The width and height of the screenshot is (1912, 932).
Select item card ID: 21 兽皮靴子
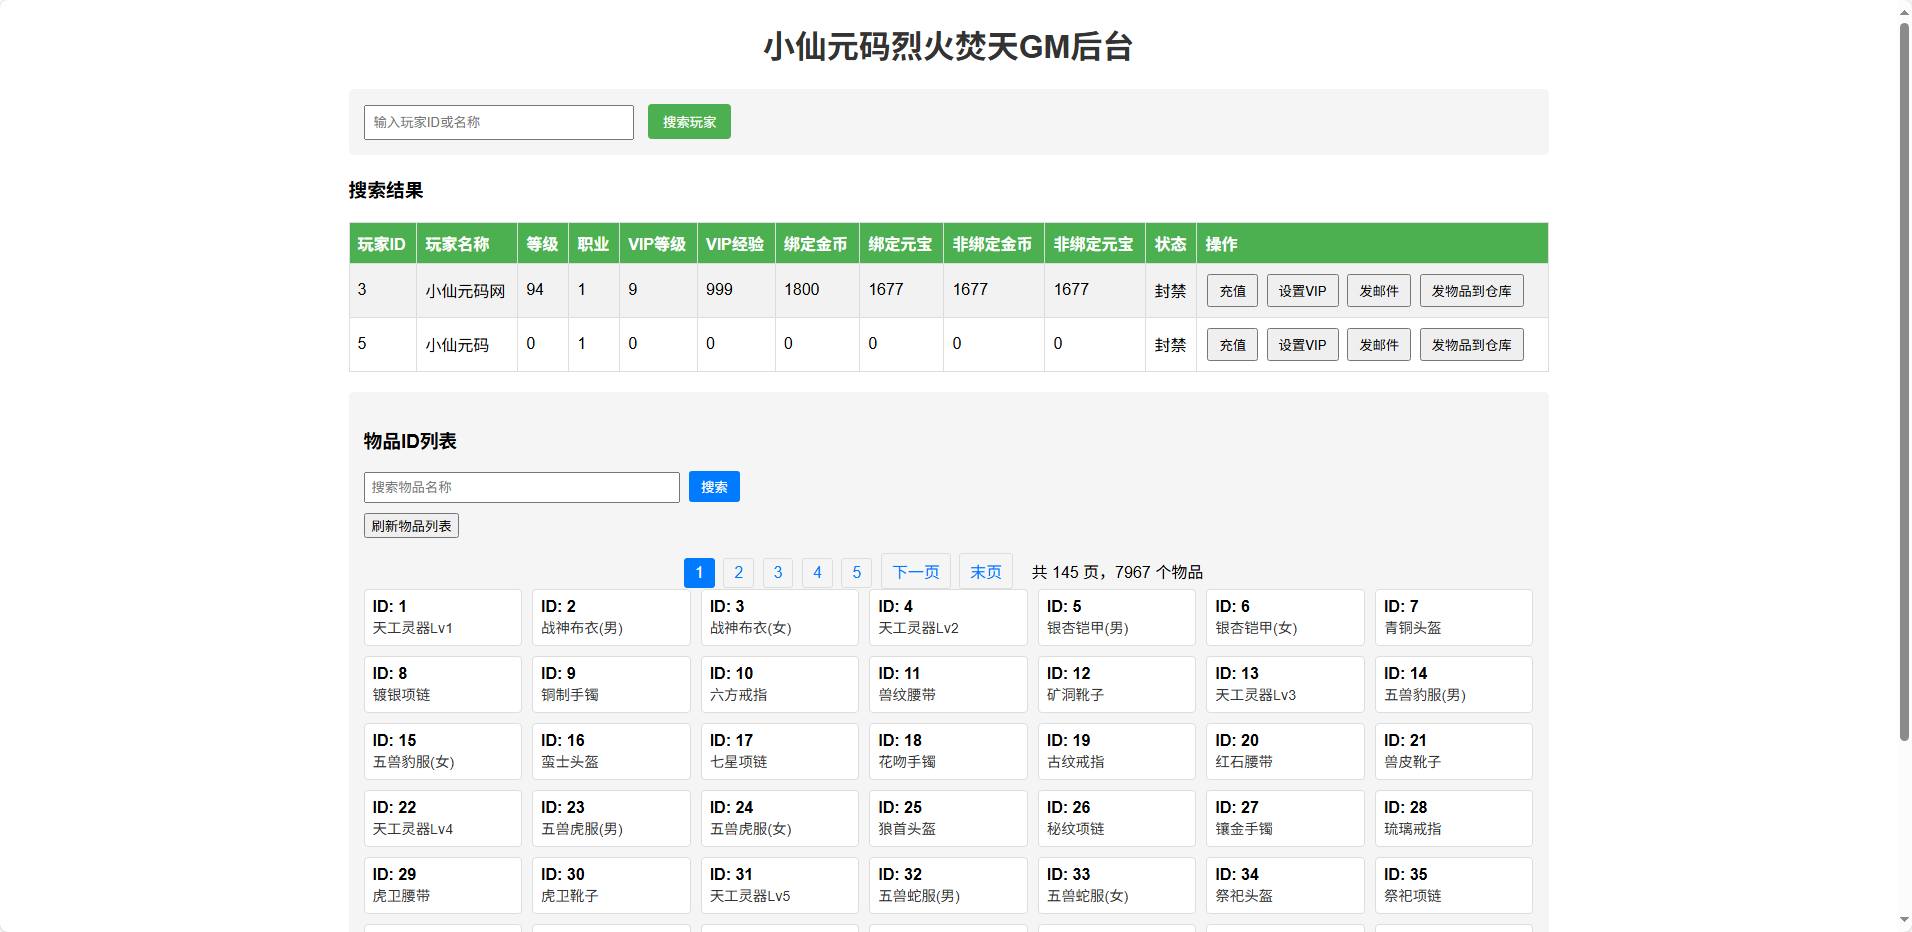point(1454,751)
